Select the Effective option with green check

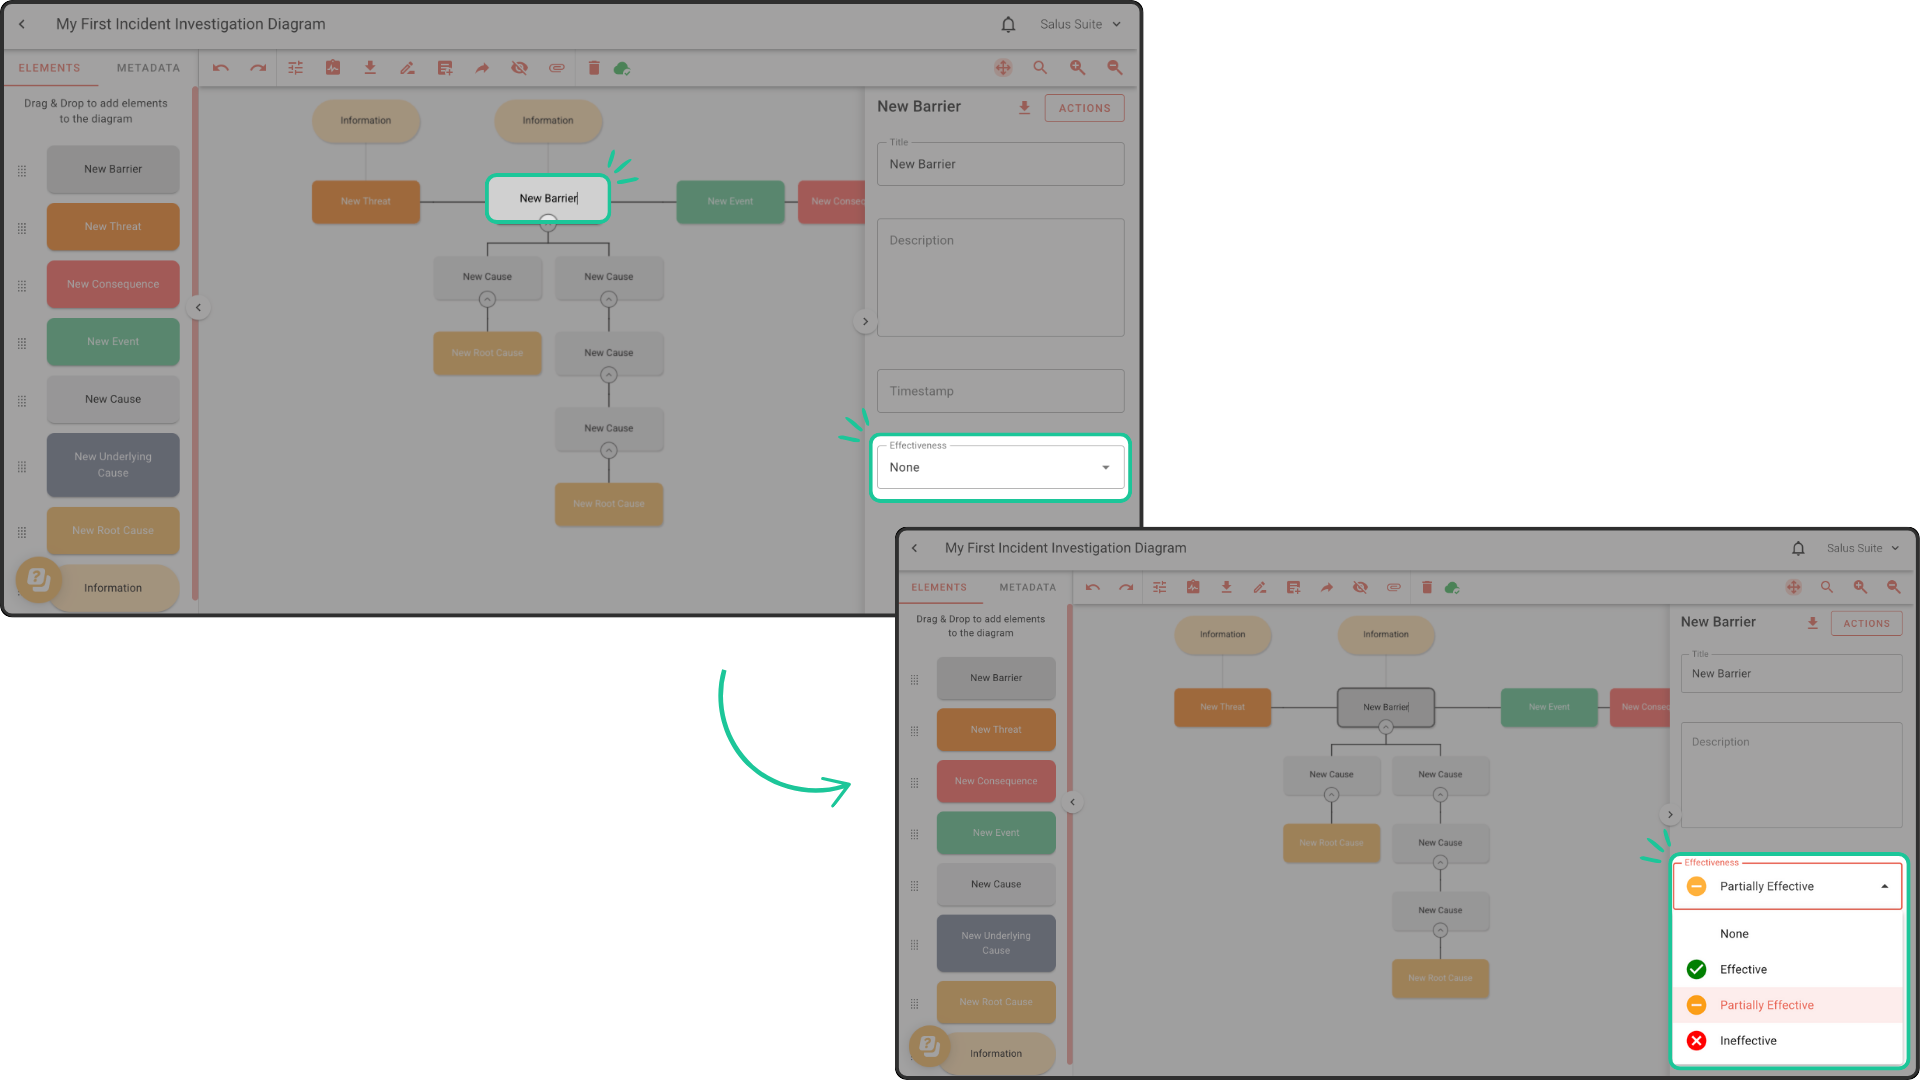[x=1743, y=969]
